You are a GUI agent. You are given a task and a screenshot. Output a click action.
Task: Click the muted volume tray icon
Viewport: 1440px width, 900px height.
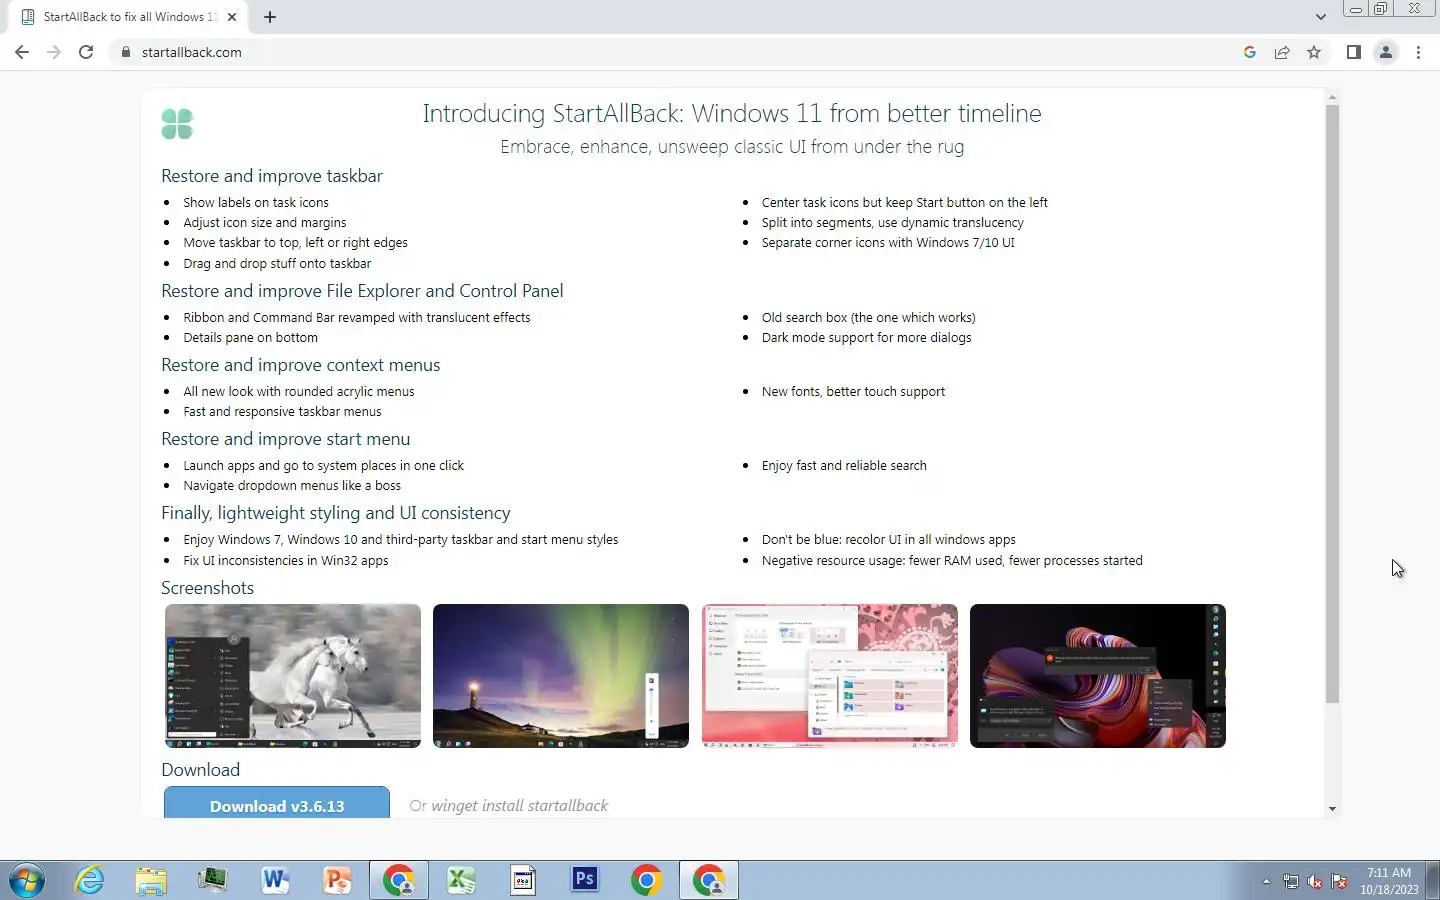(1315, 882)
